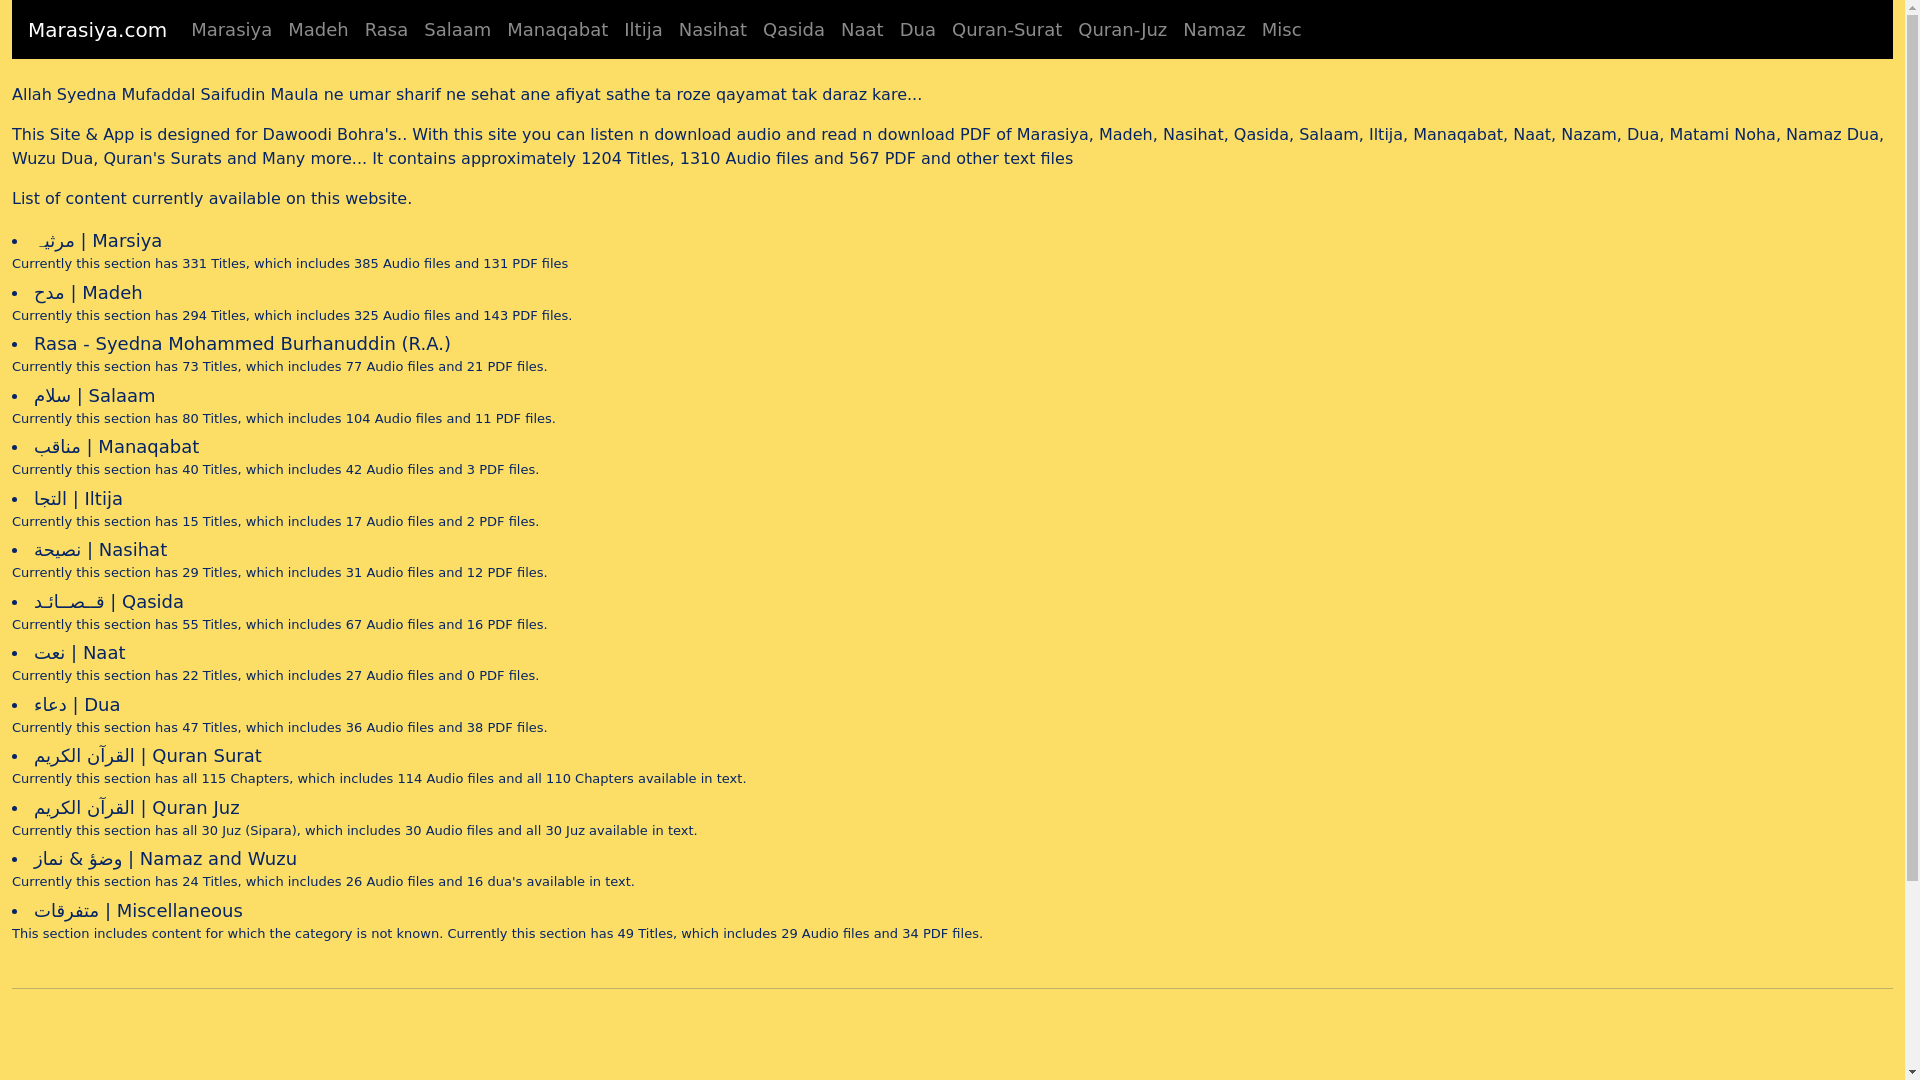Go to Rasa in top navigation
The image size is (1920, 1080).
[x=386, y=30]
